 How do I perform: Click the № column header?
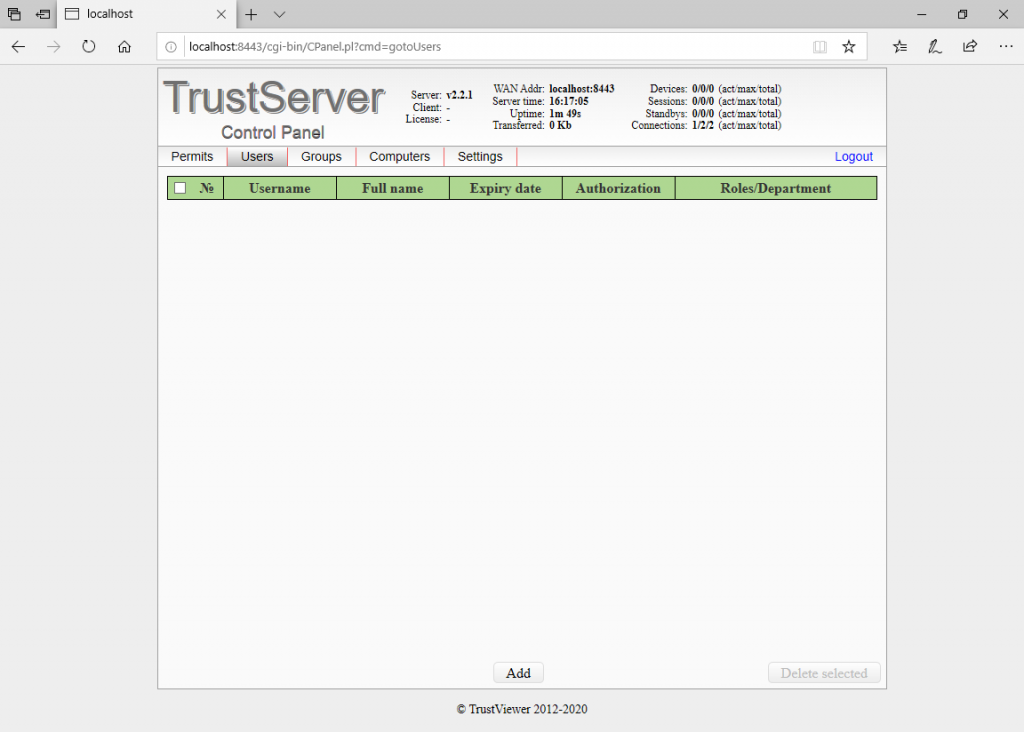(206, 188)
